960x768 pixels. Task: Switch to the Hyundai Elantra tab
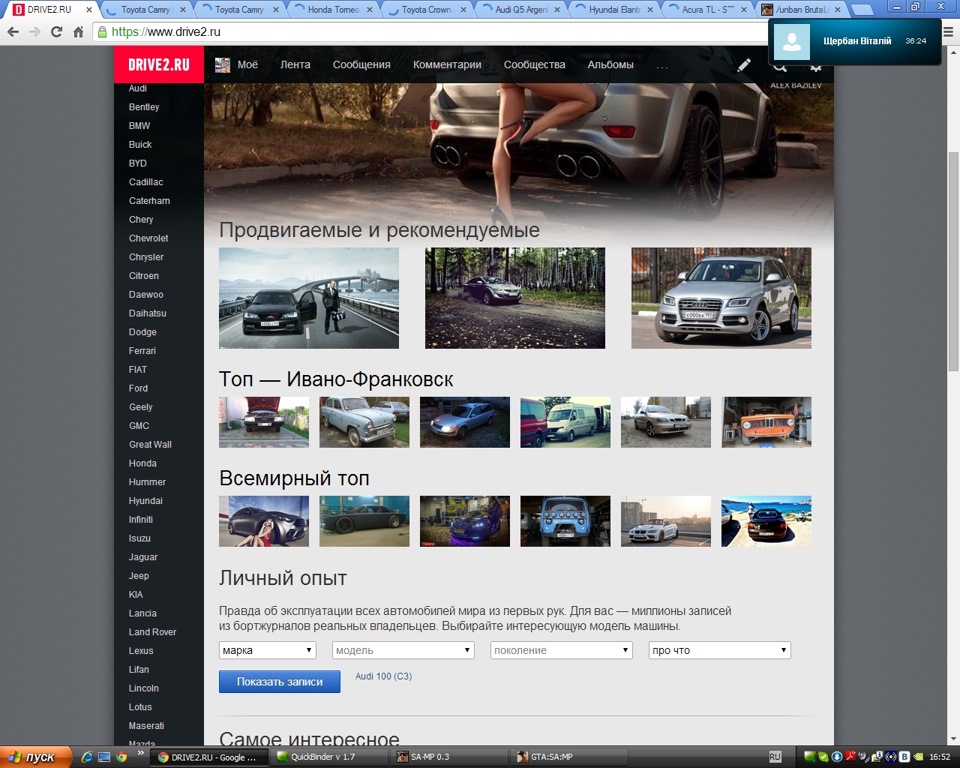click(x=612, y=10)
